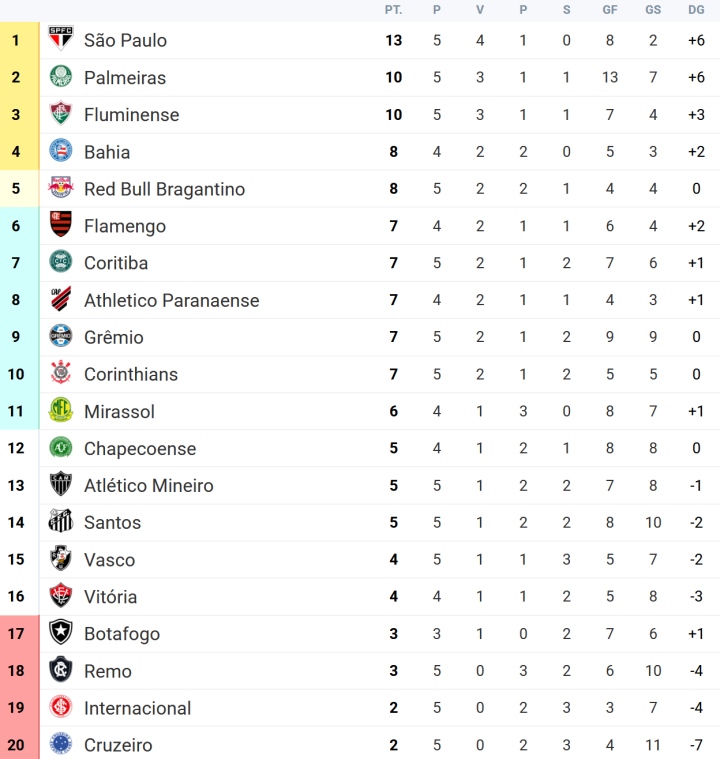
Task: Select the Cruzeiro club badge
Action: coord(61,745)
